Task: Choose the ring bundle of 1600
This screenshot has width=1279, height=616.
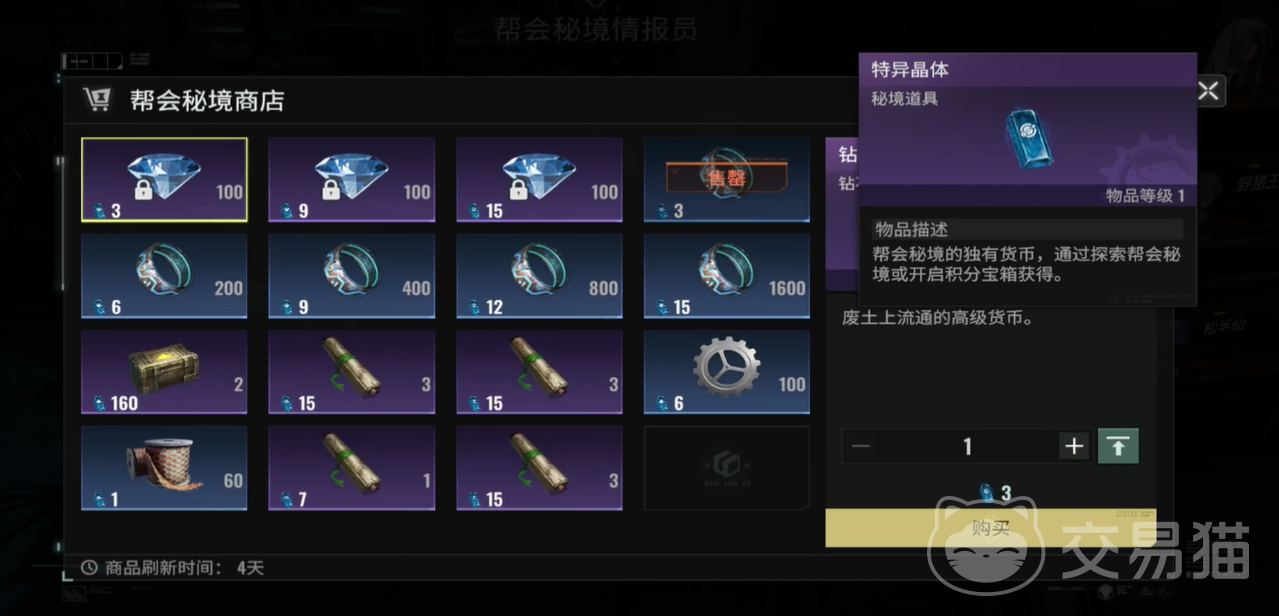Action: (x=727, y=276)
